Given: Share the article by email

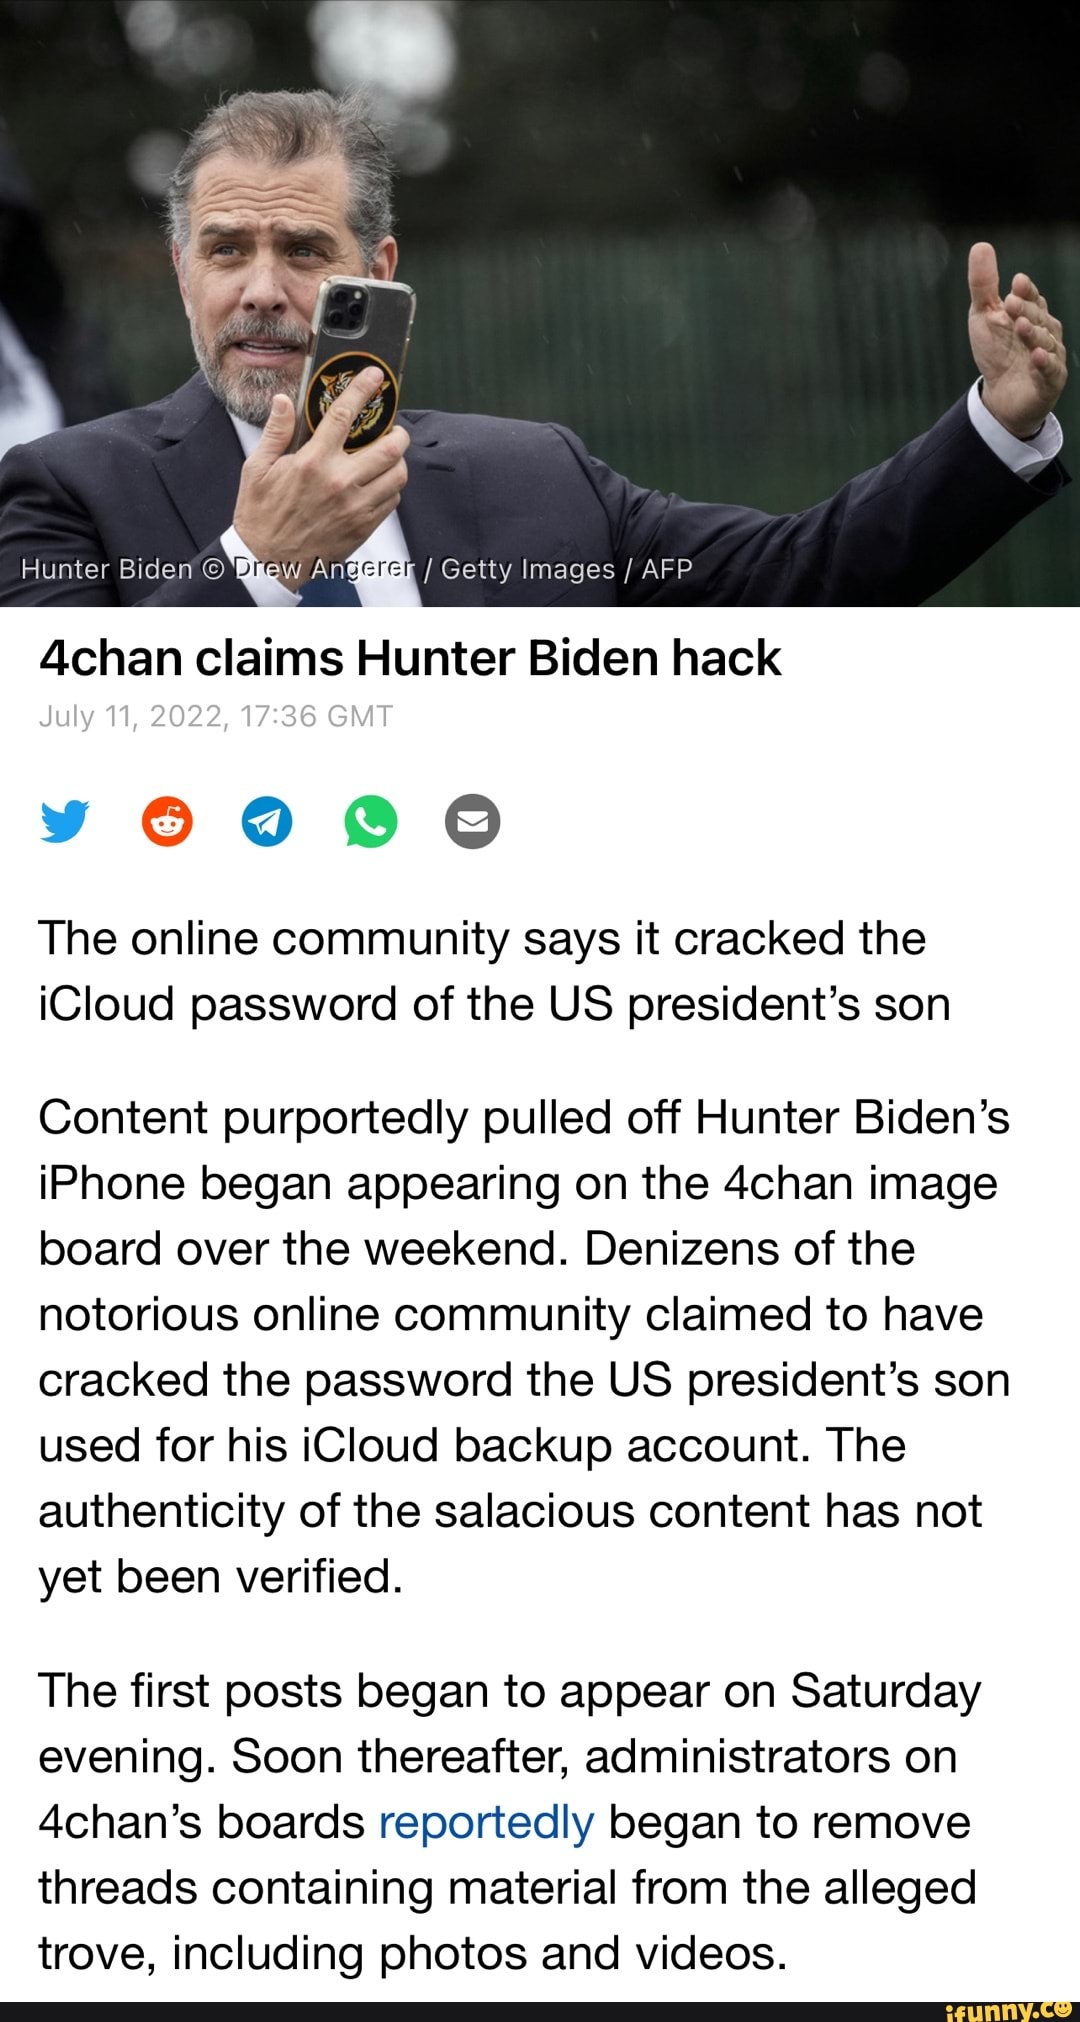Looking at the screenshot, I should [472, 821].
